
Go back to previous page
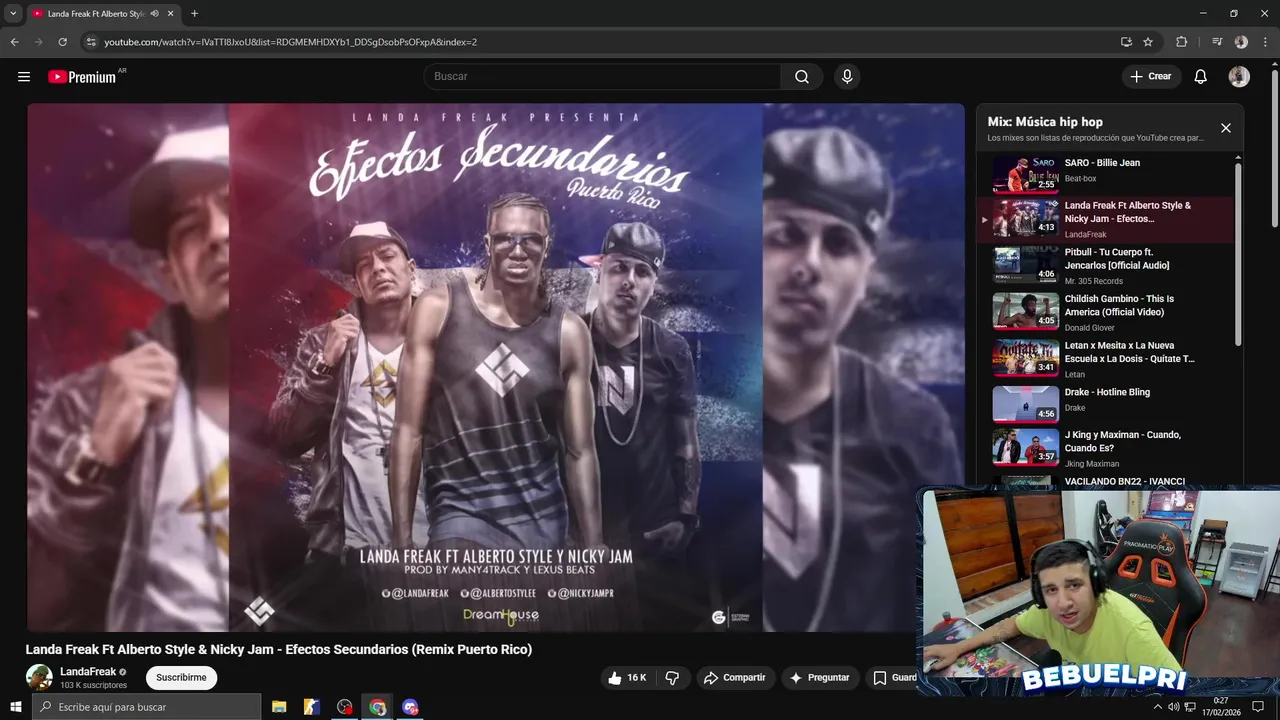(14, 42)
